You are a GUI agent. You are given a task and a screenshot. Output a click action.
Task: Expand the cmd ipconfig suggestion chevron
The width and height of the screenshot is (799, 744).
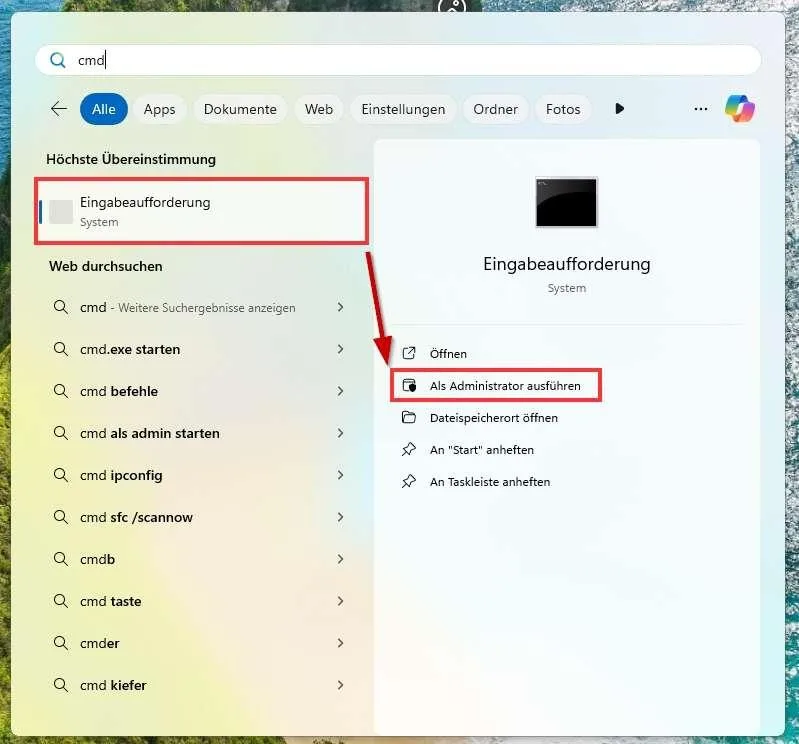[x=340, y=476]
